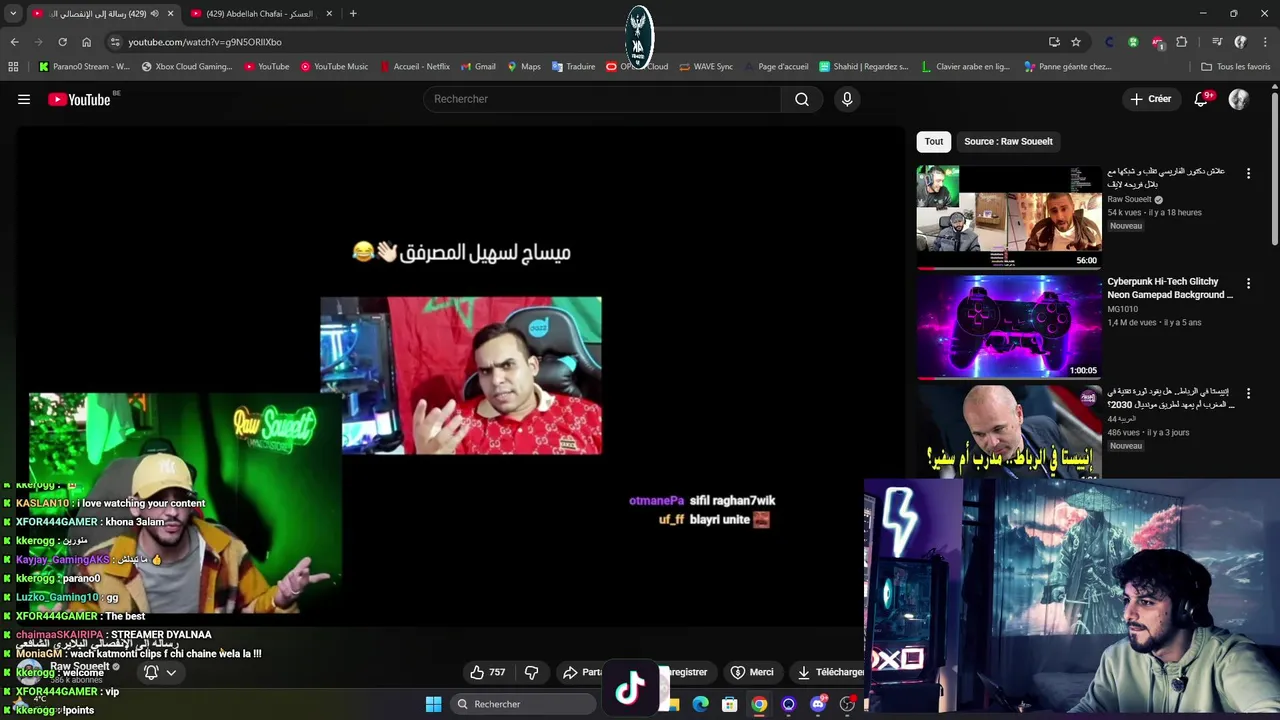Click the Merci button under the video
Screen dimensions: 1280x720
(x=752, y=672)
